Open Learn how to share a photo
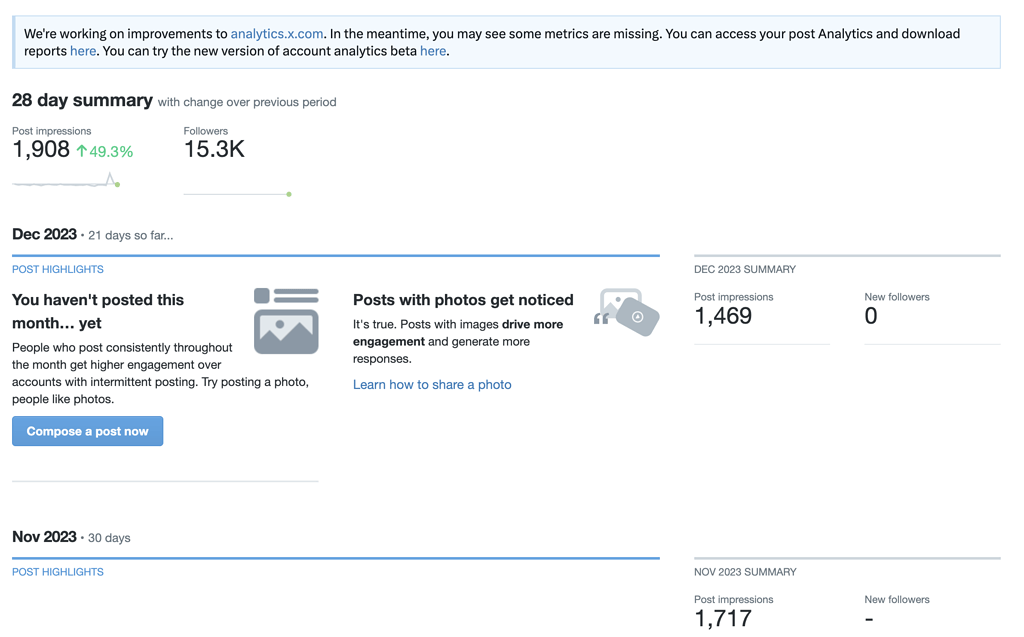This screenshot has height=637, width=1024. 432,384
